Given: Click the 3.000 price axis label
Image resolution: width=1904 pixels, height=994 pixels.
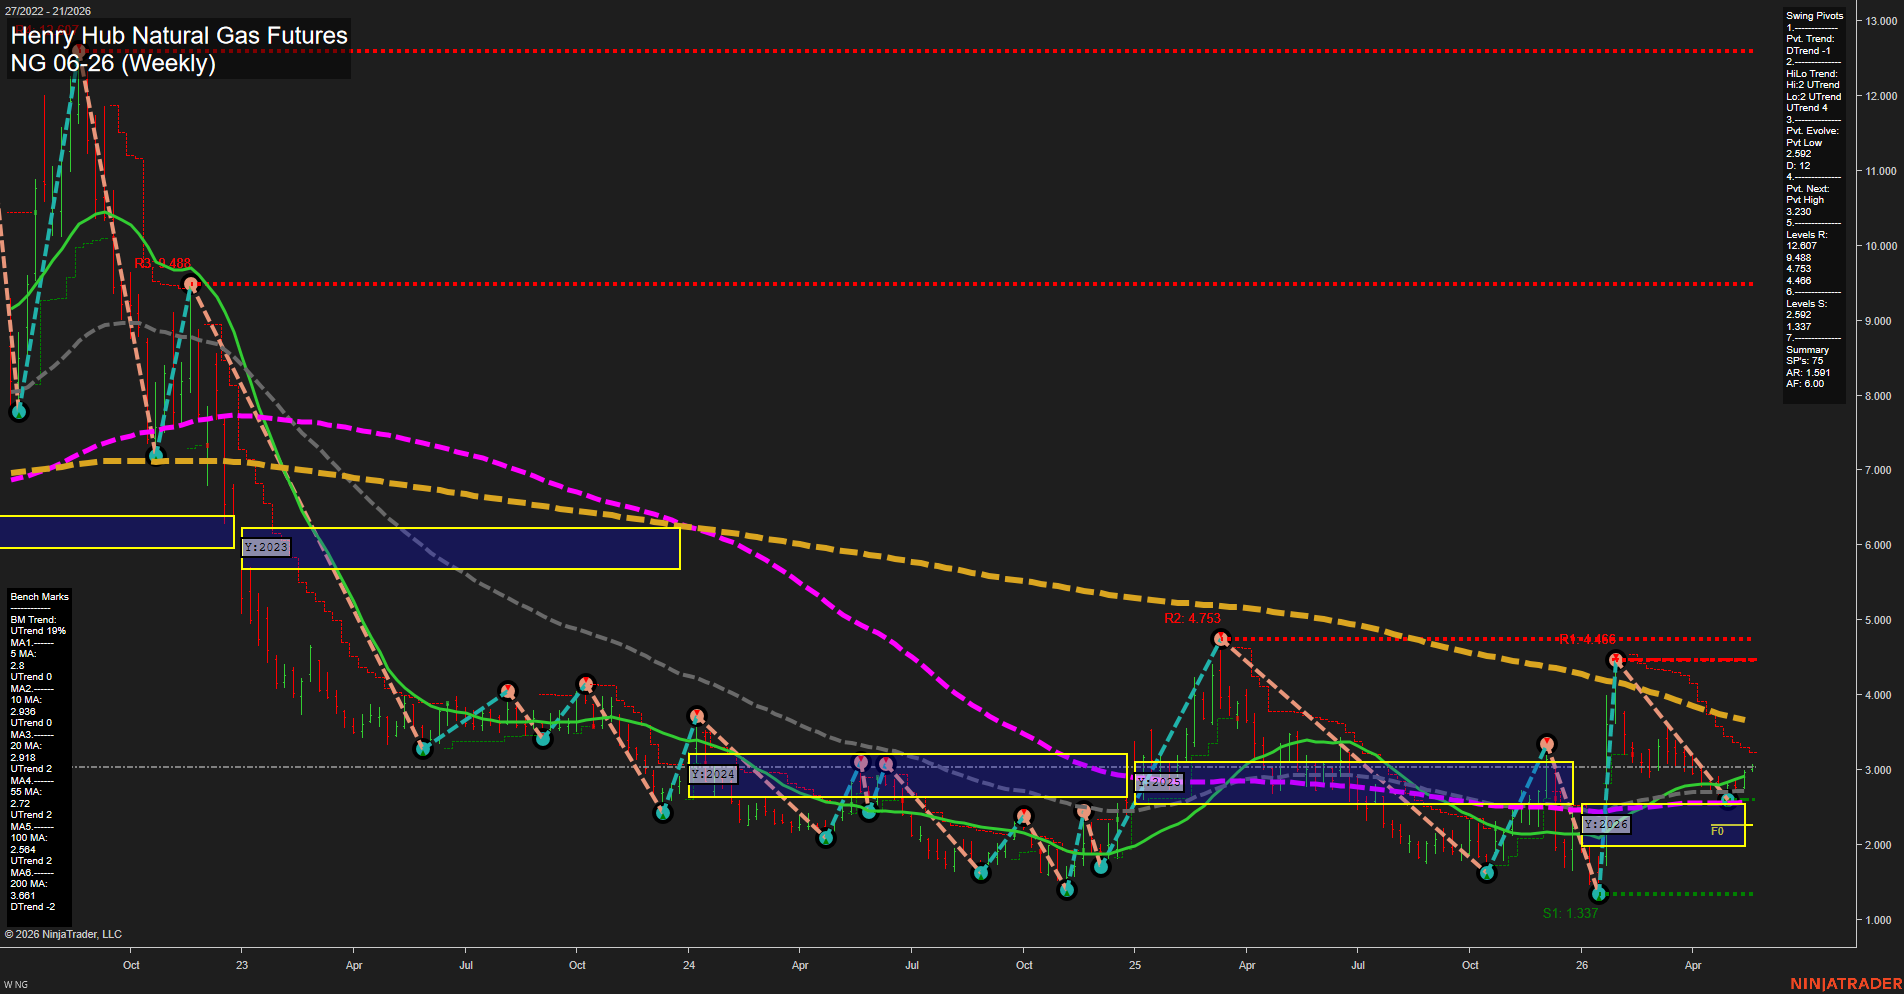Looking at the screenshot, I should point(1878,770).
